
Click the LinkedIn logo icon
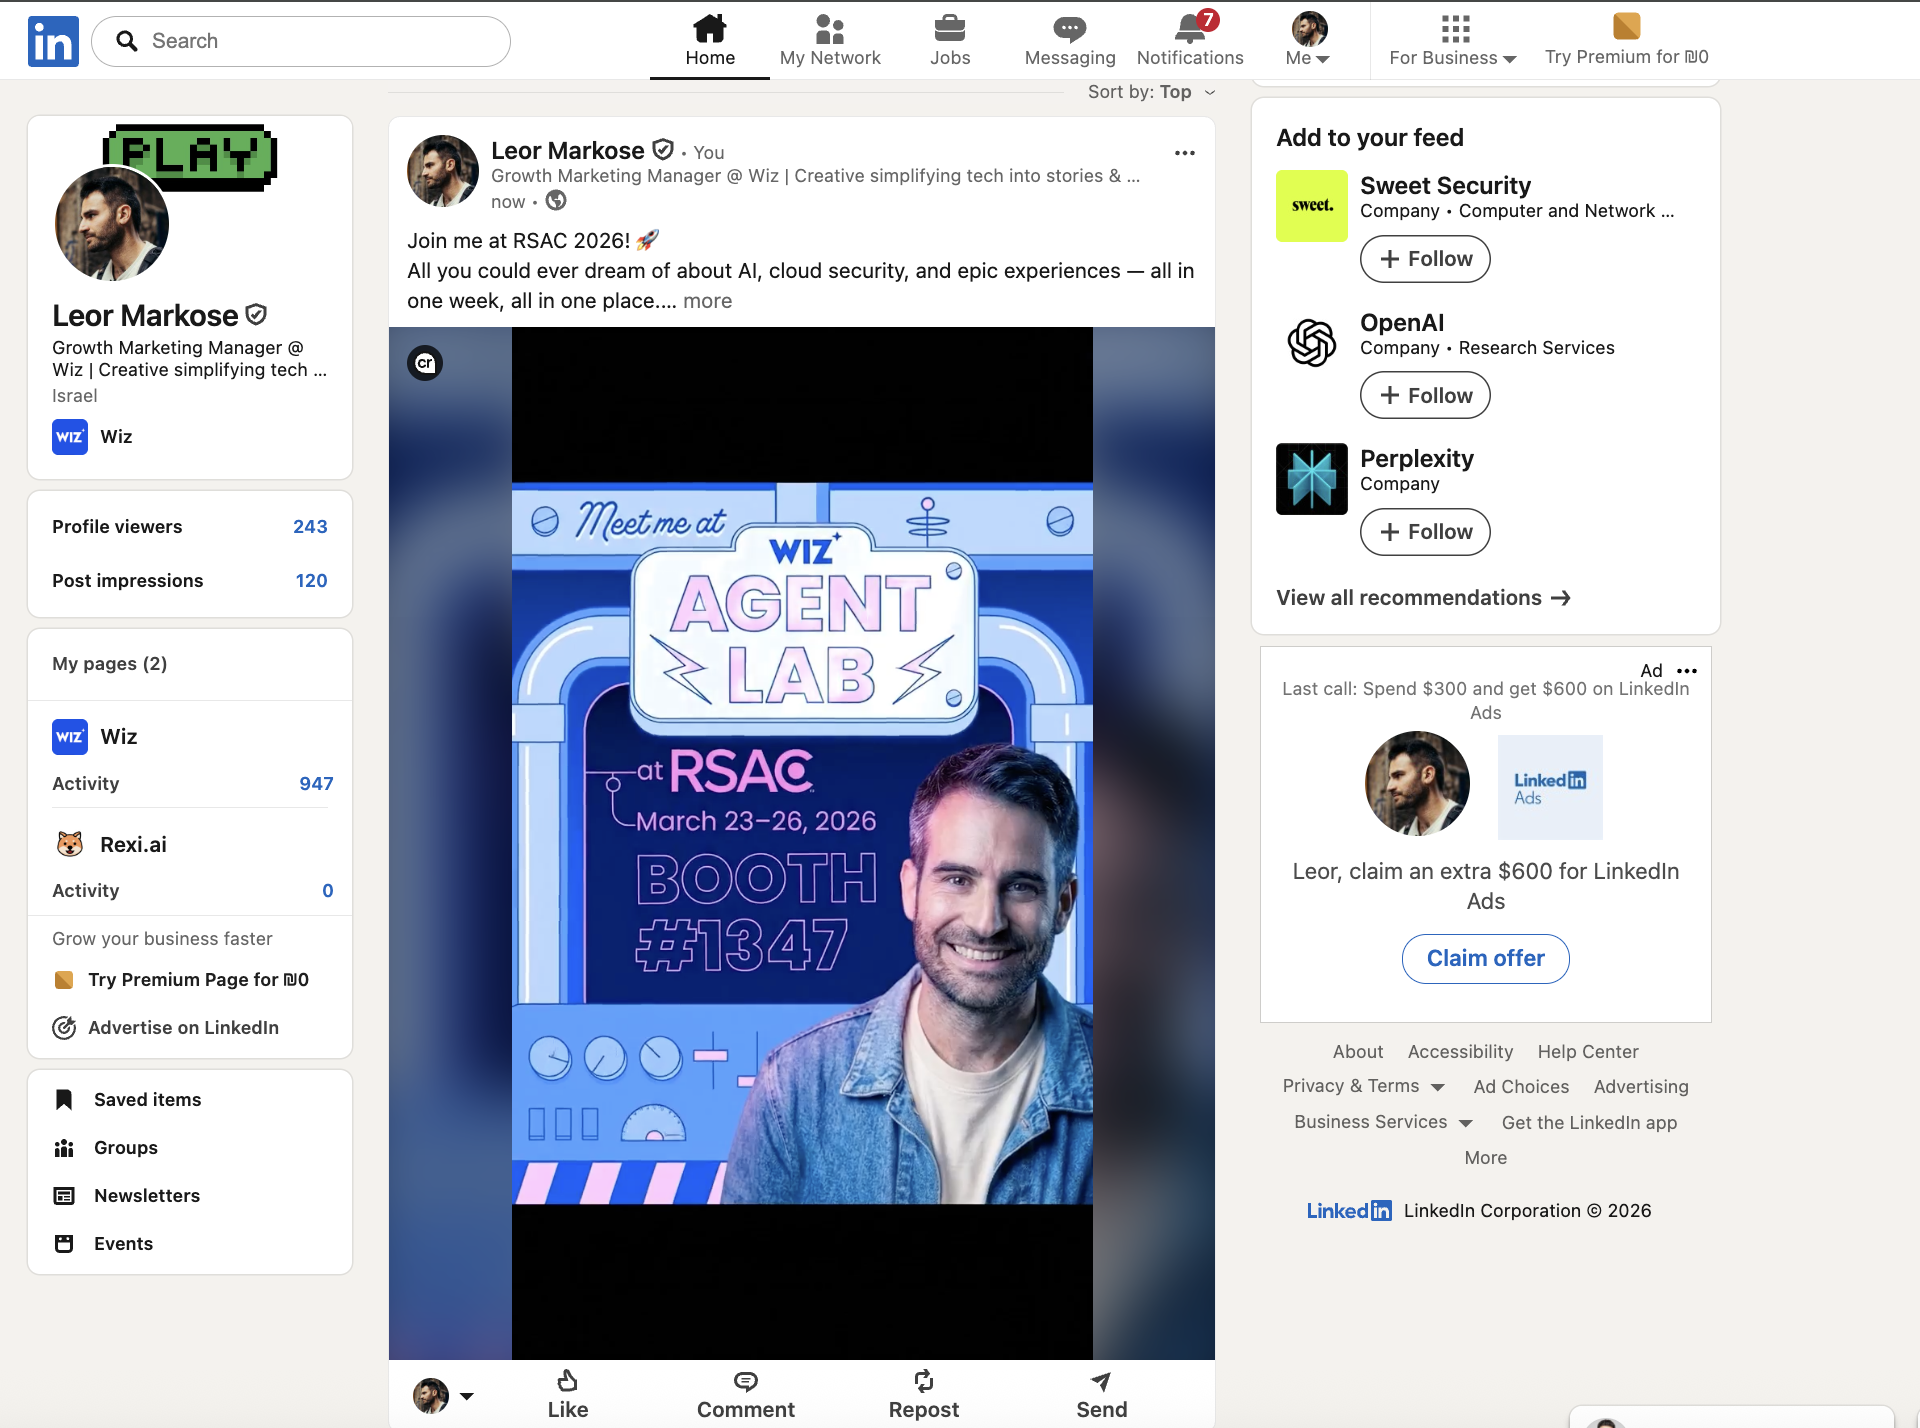[x=53, y=41]
